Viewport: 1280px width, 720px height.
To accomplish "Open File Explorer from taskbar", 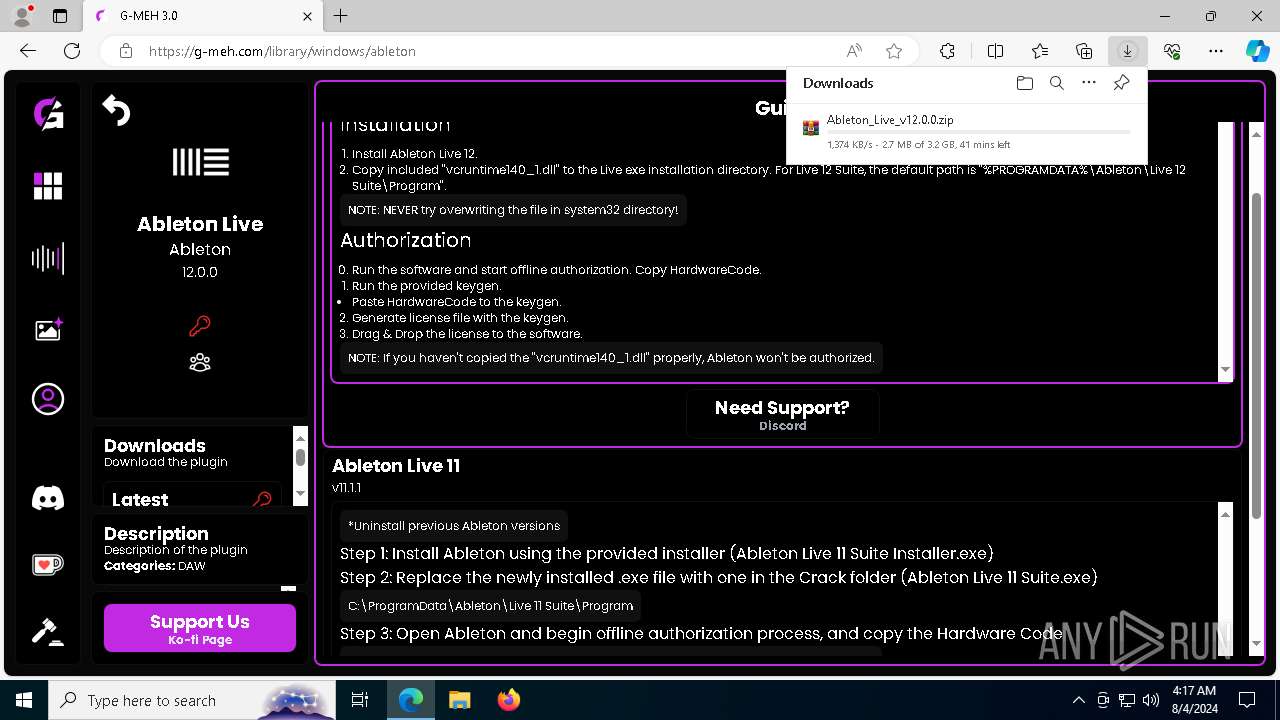I will (459, 700).
